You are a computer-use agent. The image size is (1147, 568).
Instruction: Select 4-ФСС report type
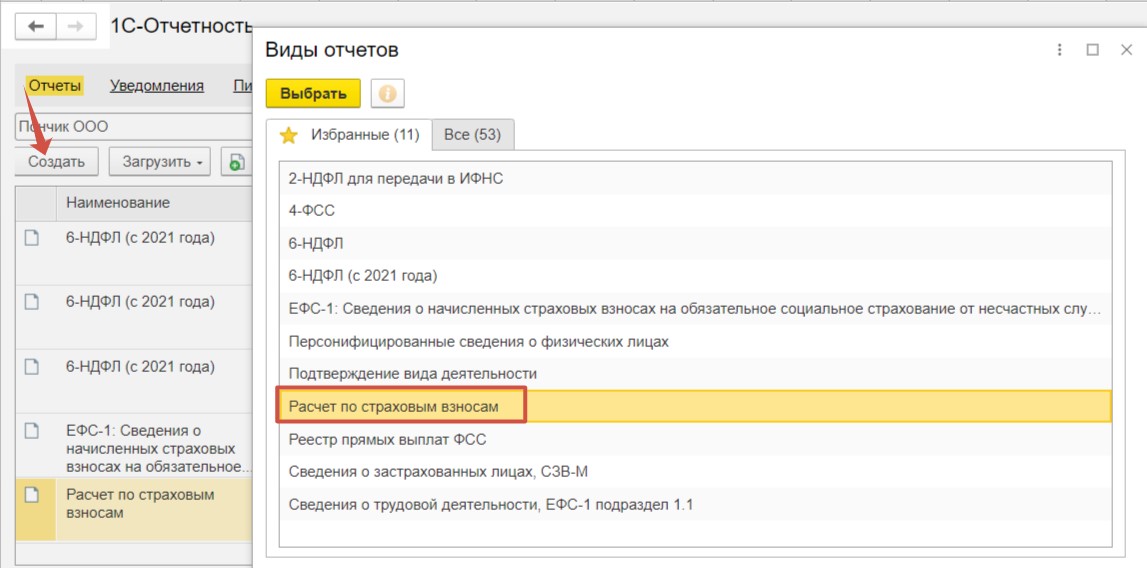click(695, 211)
